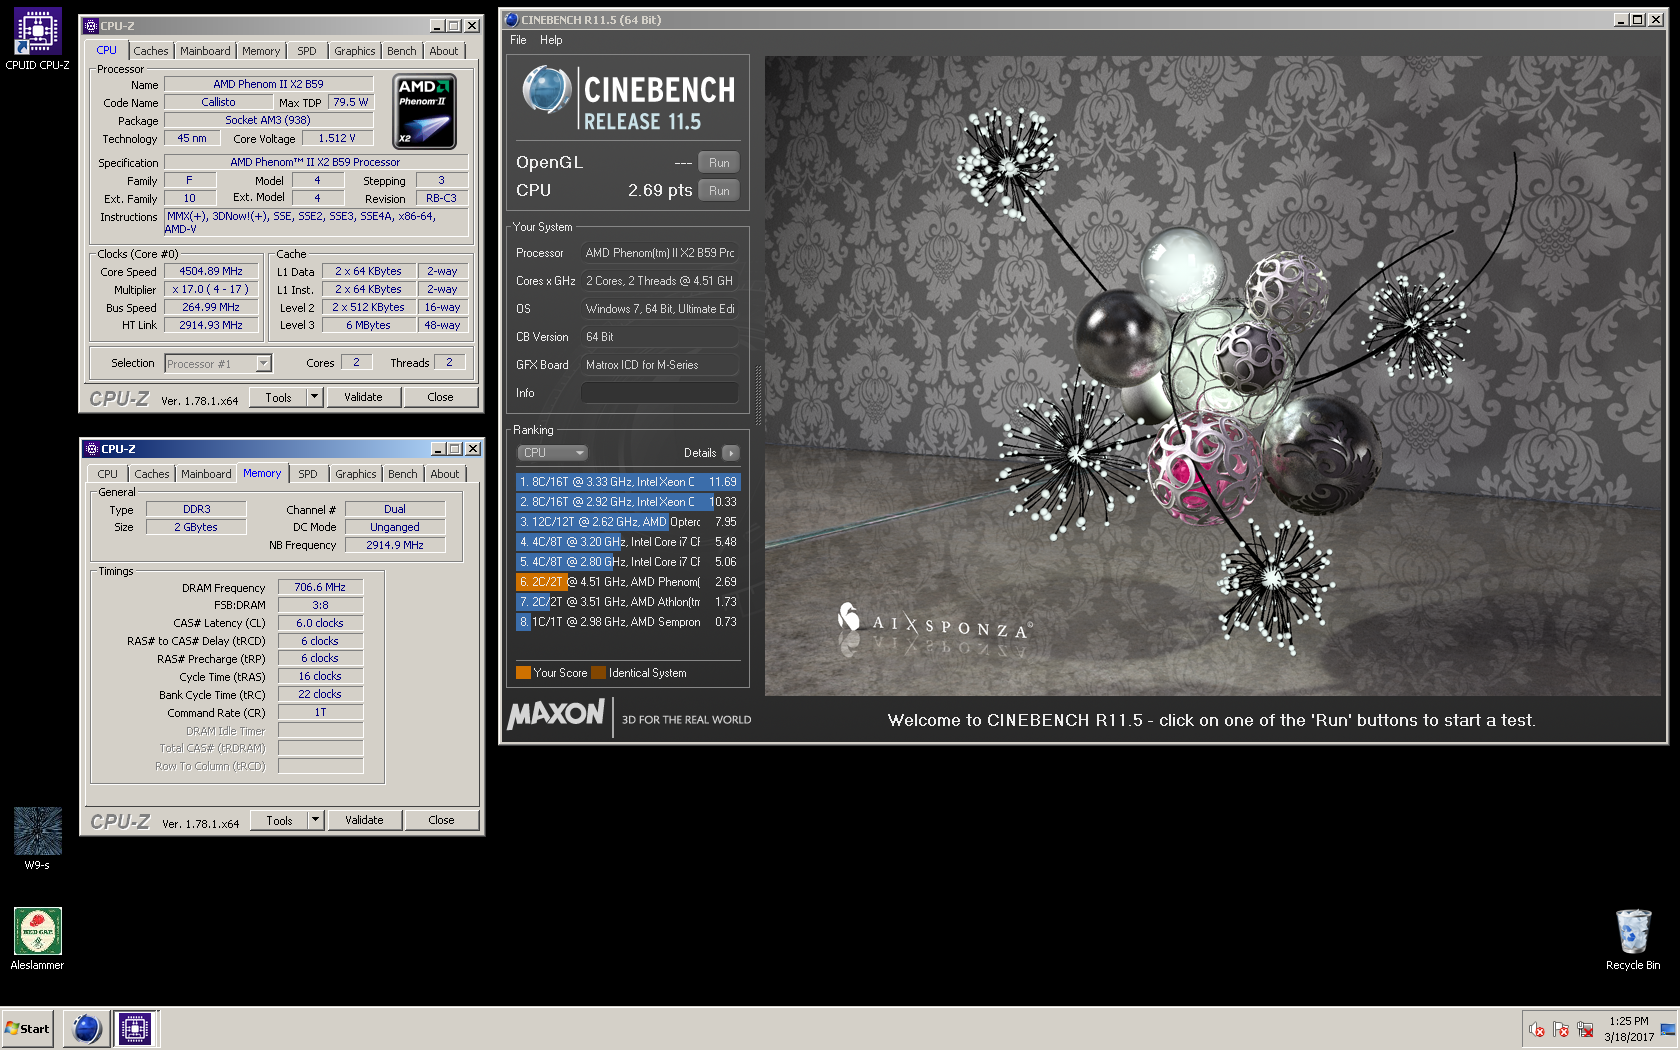The height and width of the screenshot is (1050, 1680).
Task: Open the W9-s desktop icon
Action: point(37,839)
